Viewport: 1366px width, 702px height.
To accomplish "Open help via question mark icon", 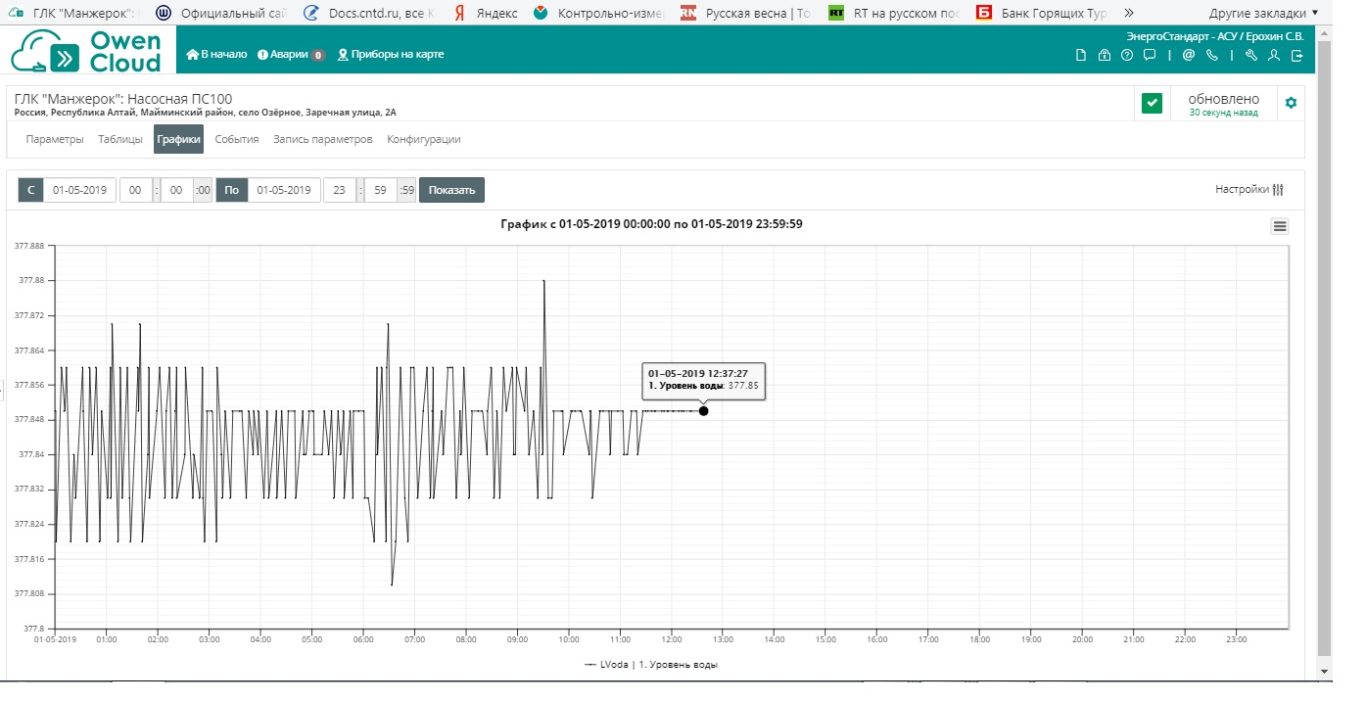I will click(1127, 56).
